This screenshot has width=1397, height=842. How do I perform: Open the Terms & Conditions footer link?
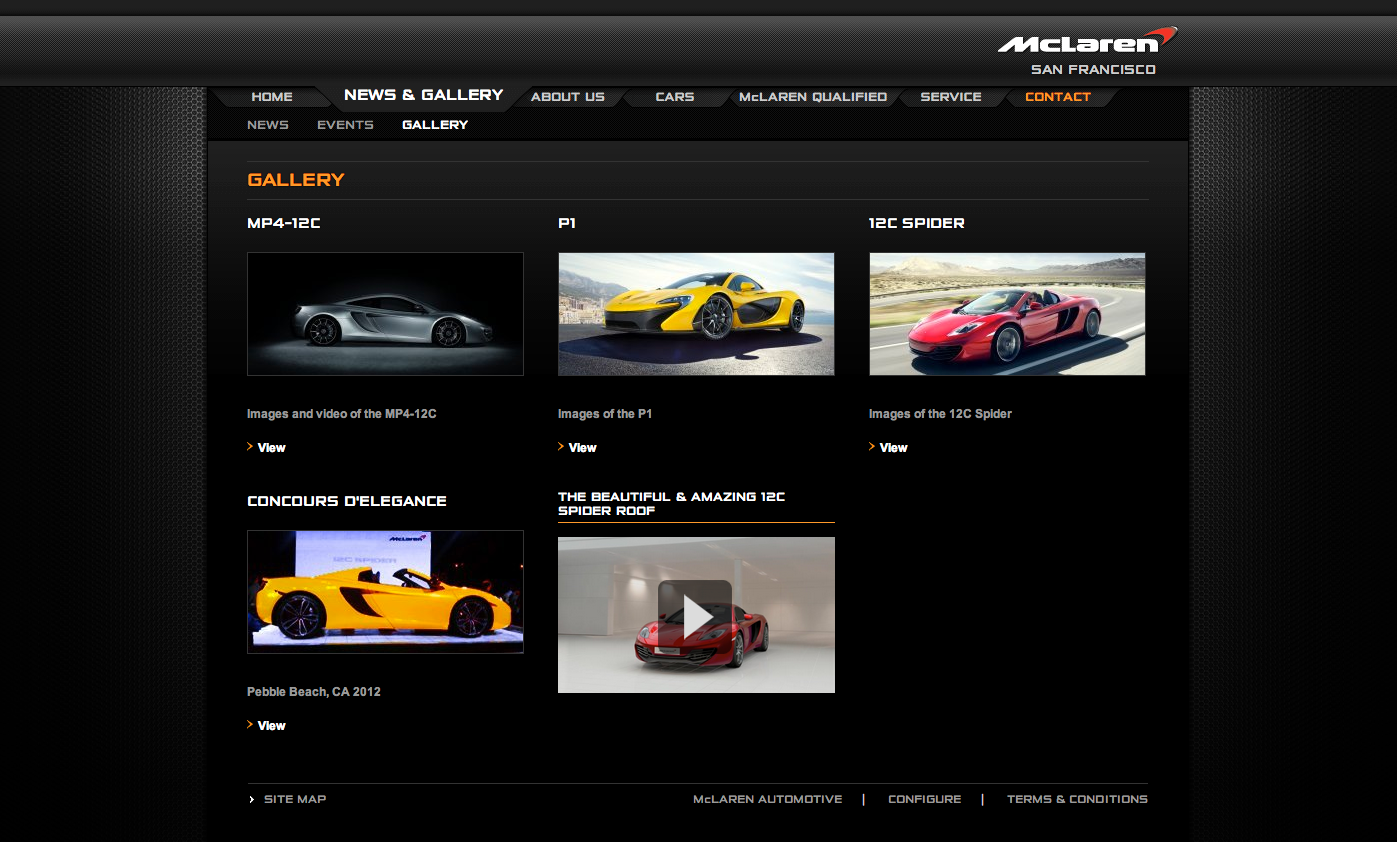click(1077, 799)
